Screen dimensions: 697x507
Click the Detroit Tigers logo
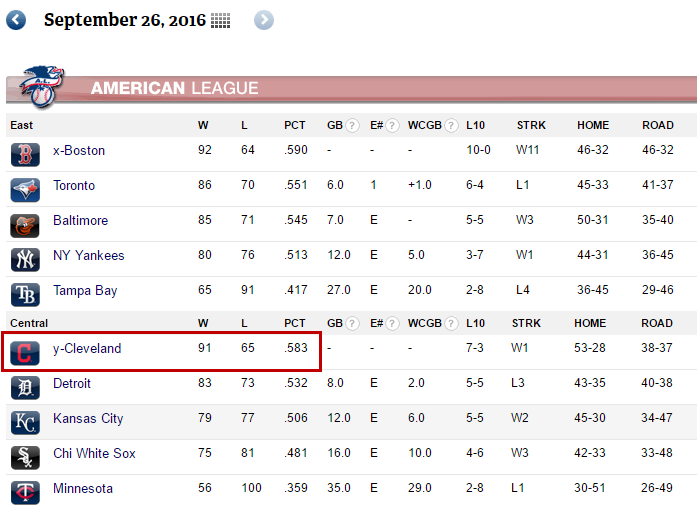[x=25, y=387]
